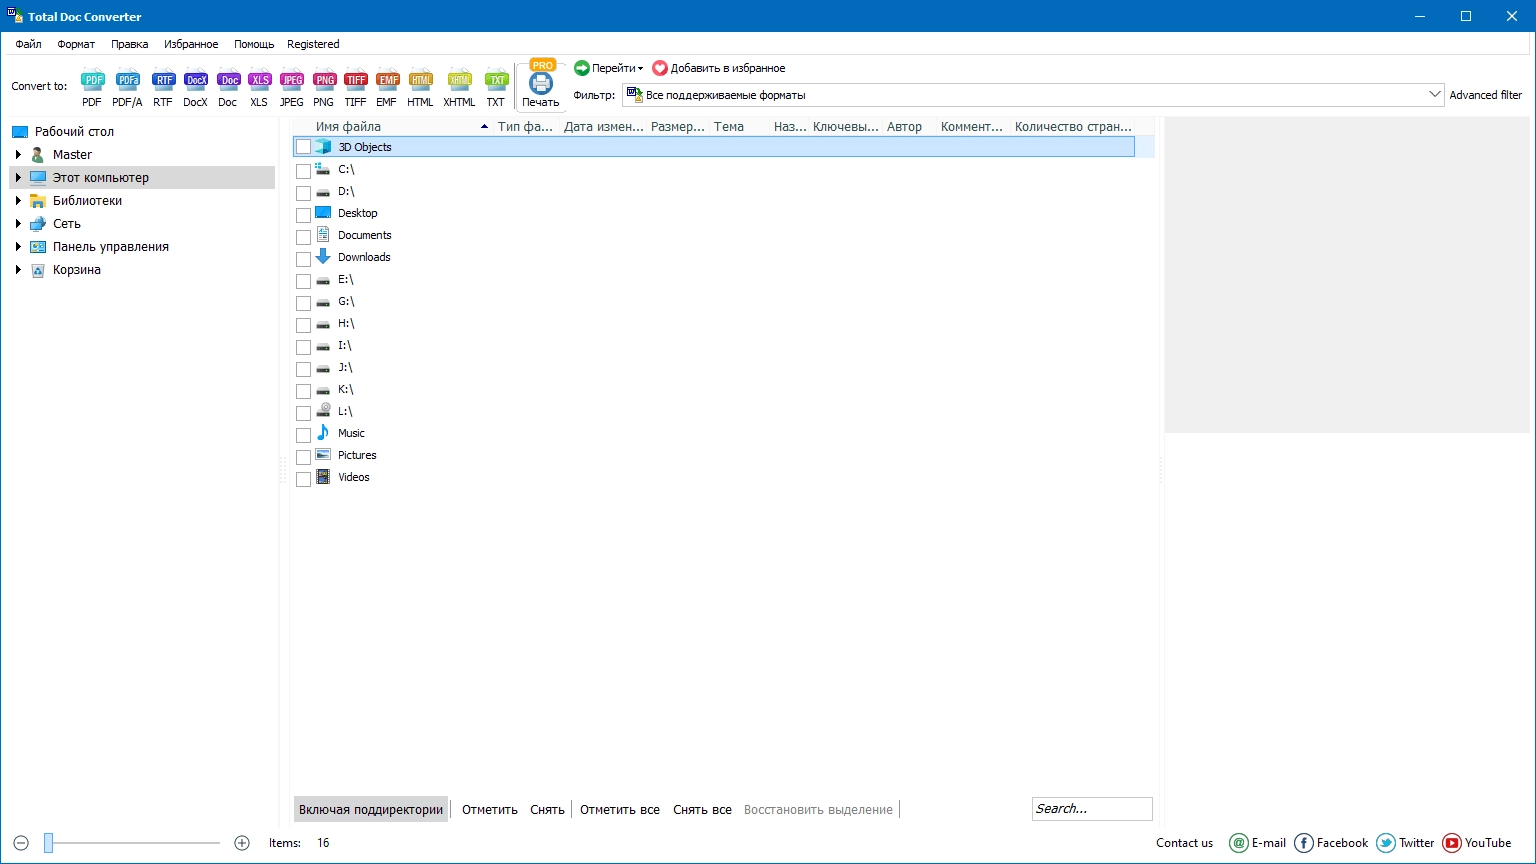
Task: Tick the E:\ drive checkbox
Action: click(303, 281)
